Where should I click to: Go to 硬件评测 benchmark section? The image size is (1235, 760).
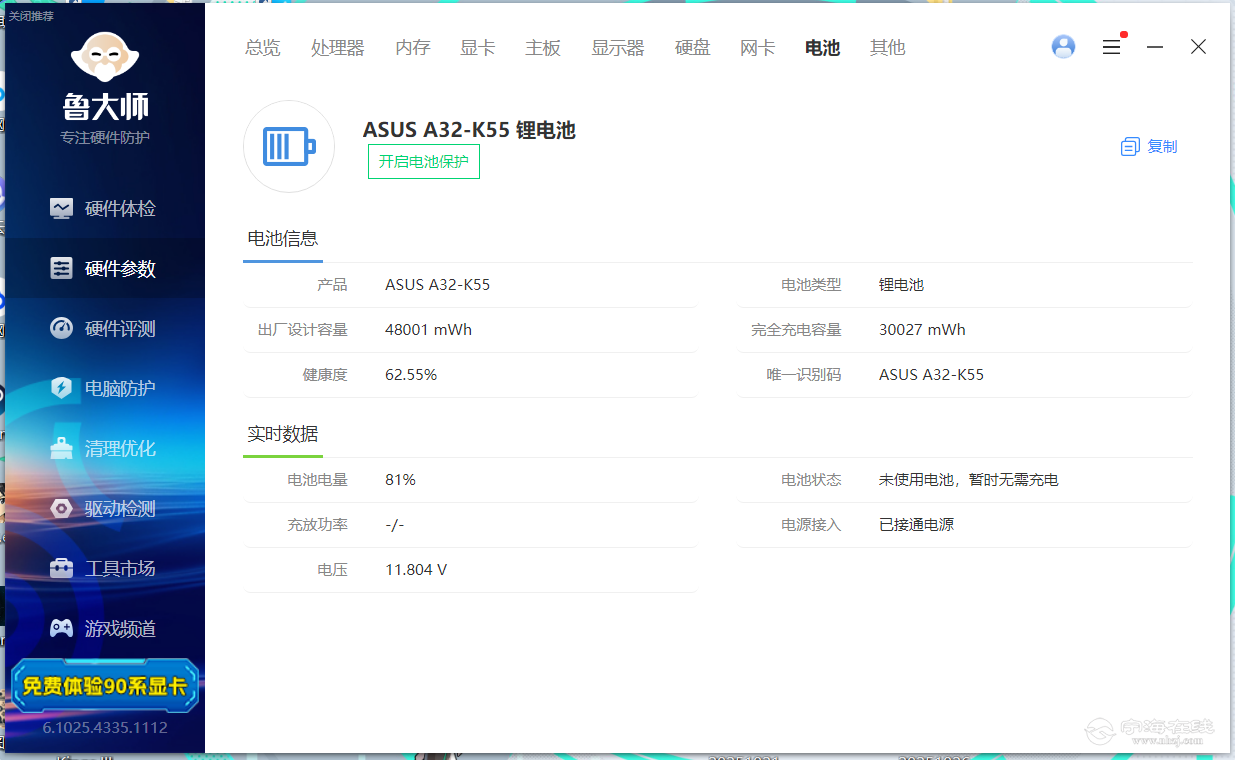point(105,329)
